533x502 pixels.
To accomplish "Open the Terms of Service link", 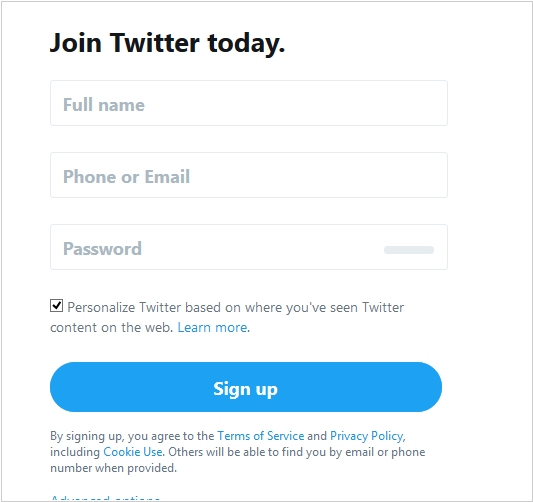I will tap(261, 436).
